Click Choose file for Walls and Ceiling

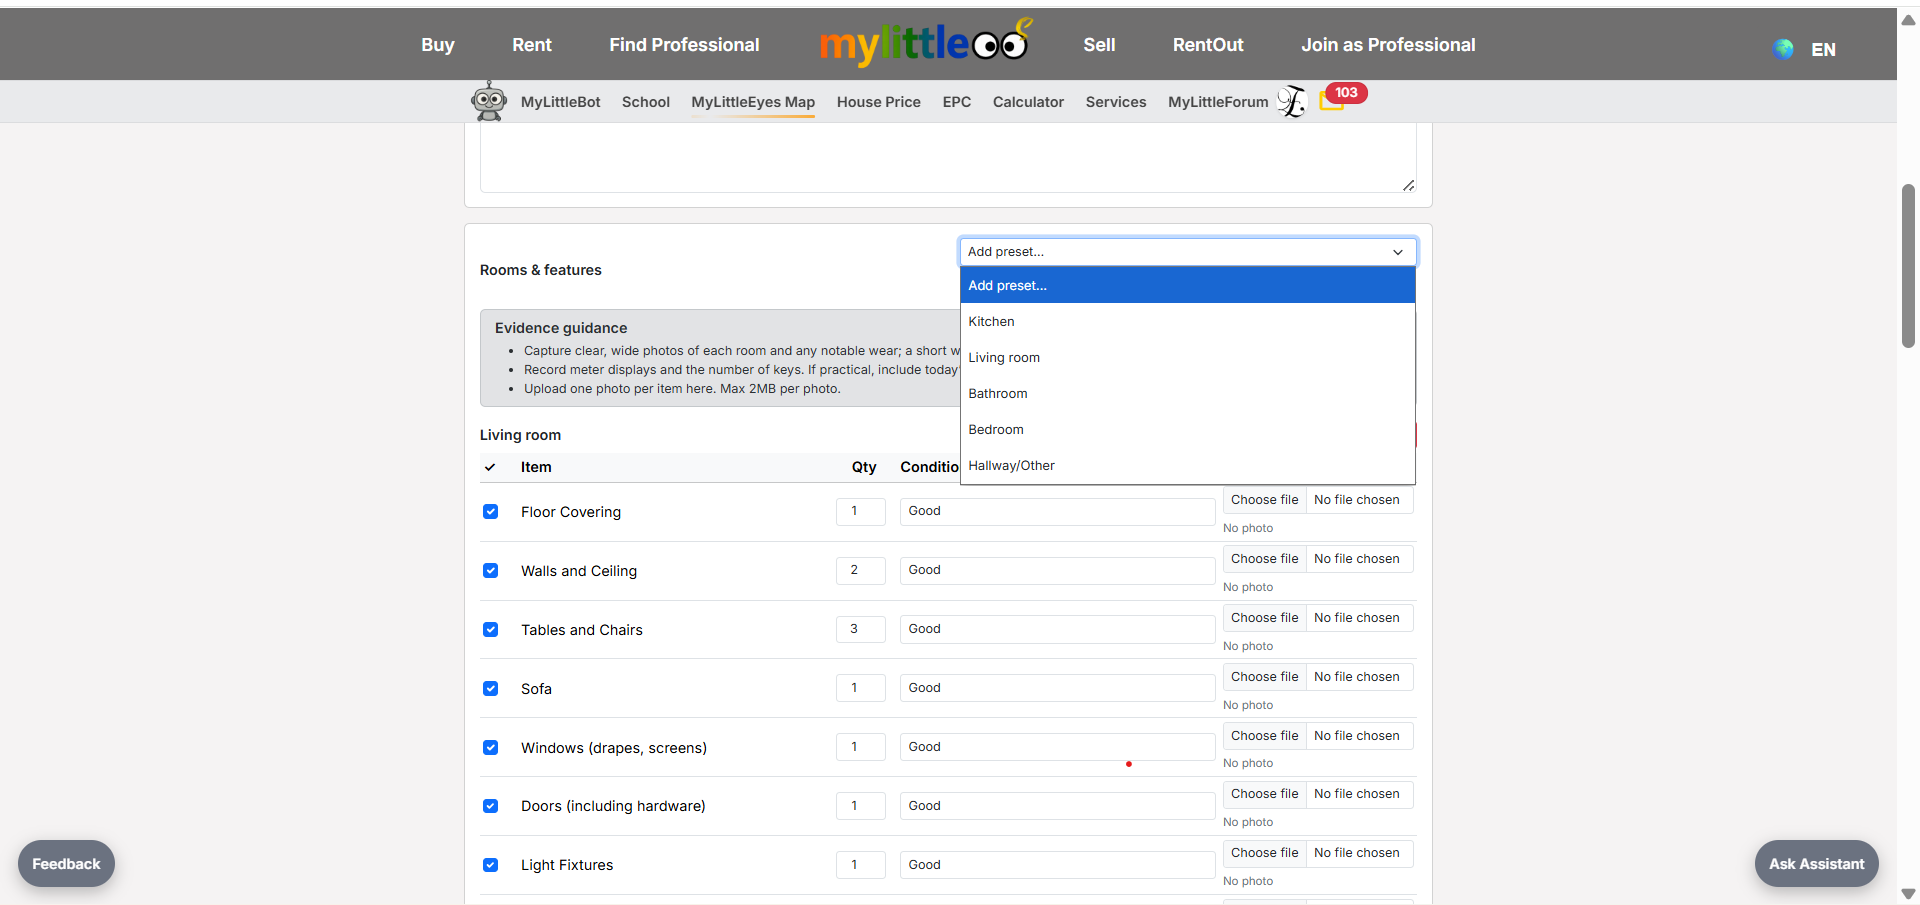click(x=1264, y=559)
